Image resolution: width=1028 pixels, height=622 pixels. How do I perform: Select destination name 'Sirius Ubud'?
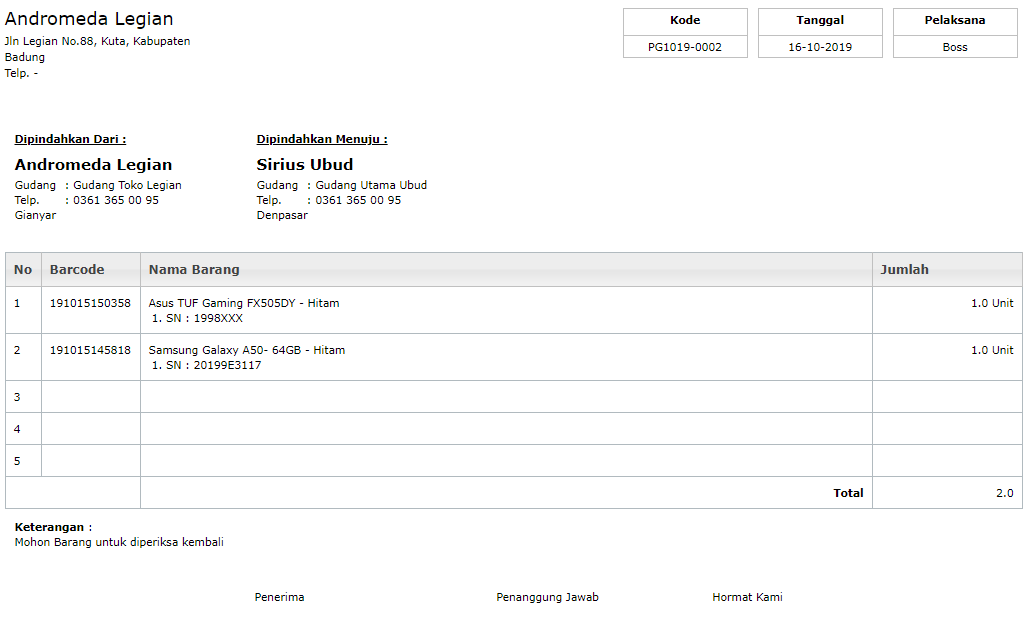pyautogui.click(x=305, y=165)
